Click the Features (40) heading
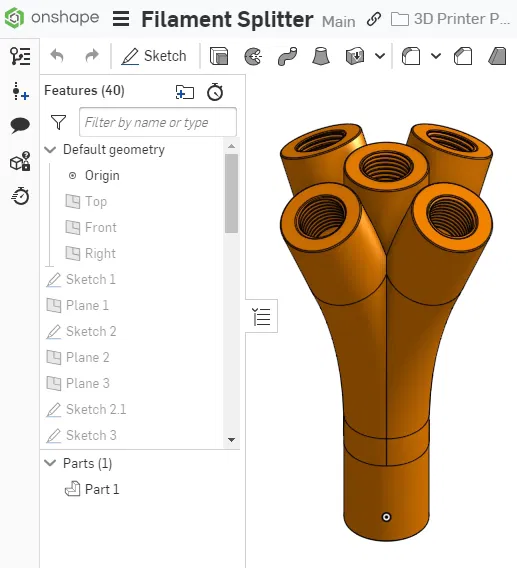Viewport: 517px width, 568px height. click(84, 91)
